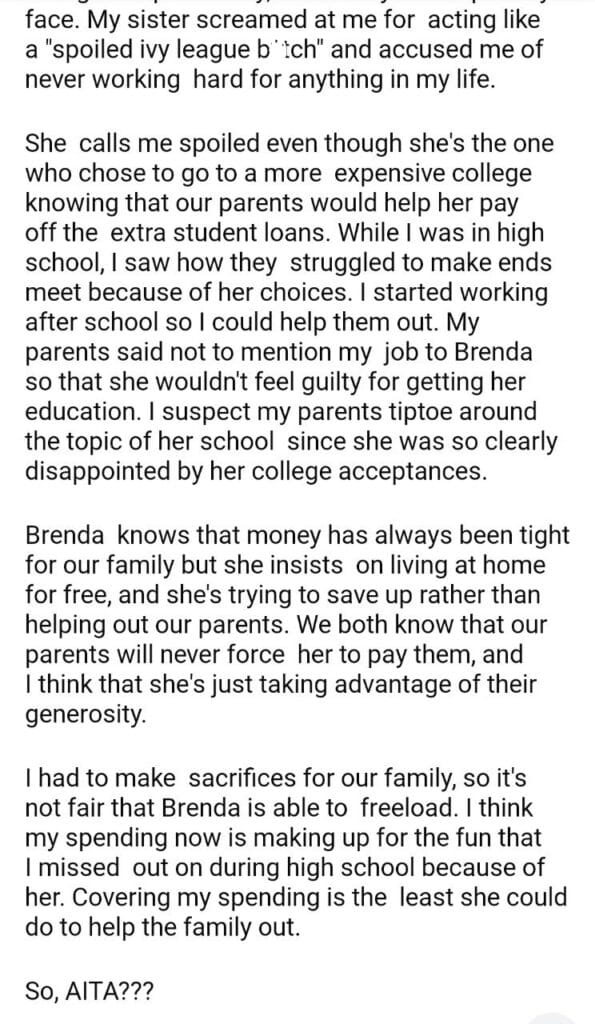This screenshot has width=595, height=1024.
Task: Click the line starting "I had to make sacrifices"
Action: pyautogui.click(x=276, y=778)
